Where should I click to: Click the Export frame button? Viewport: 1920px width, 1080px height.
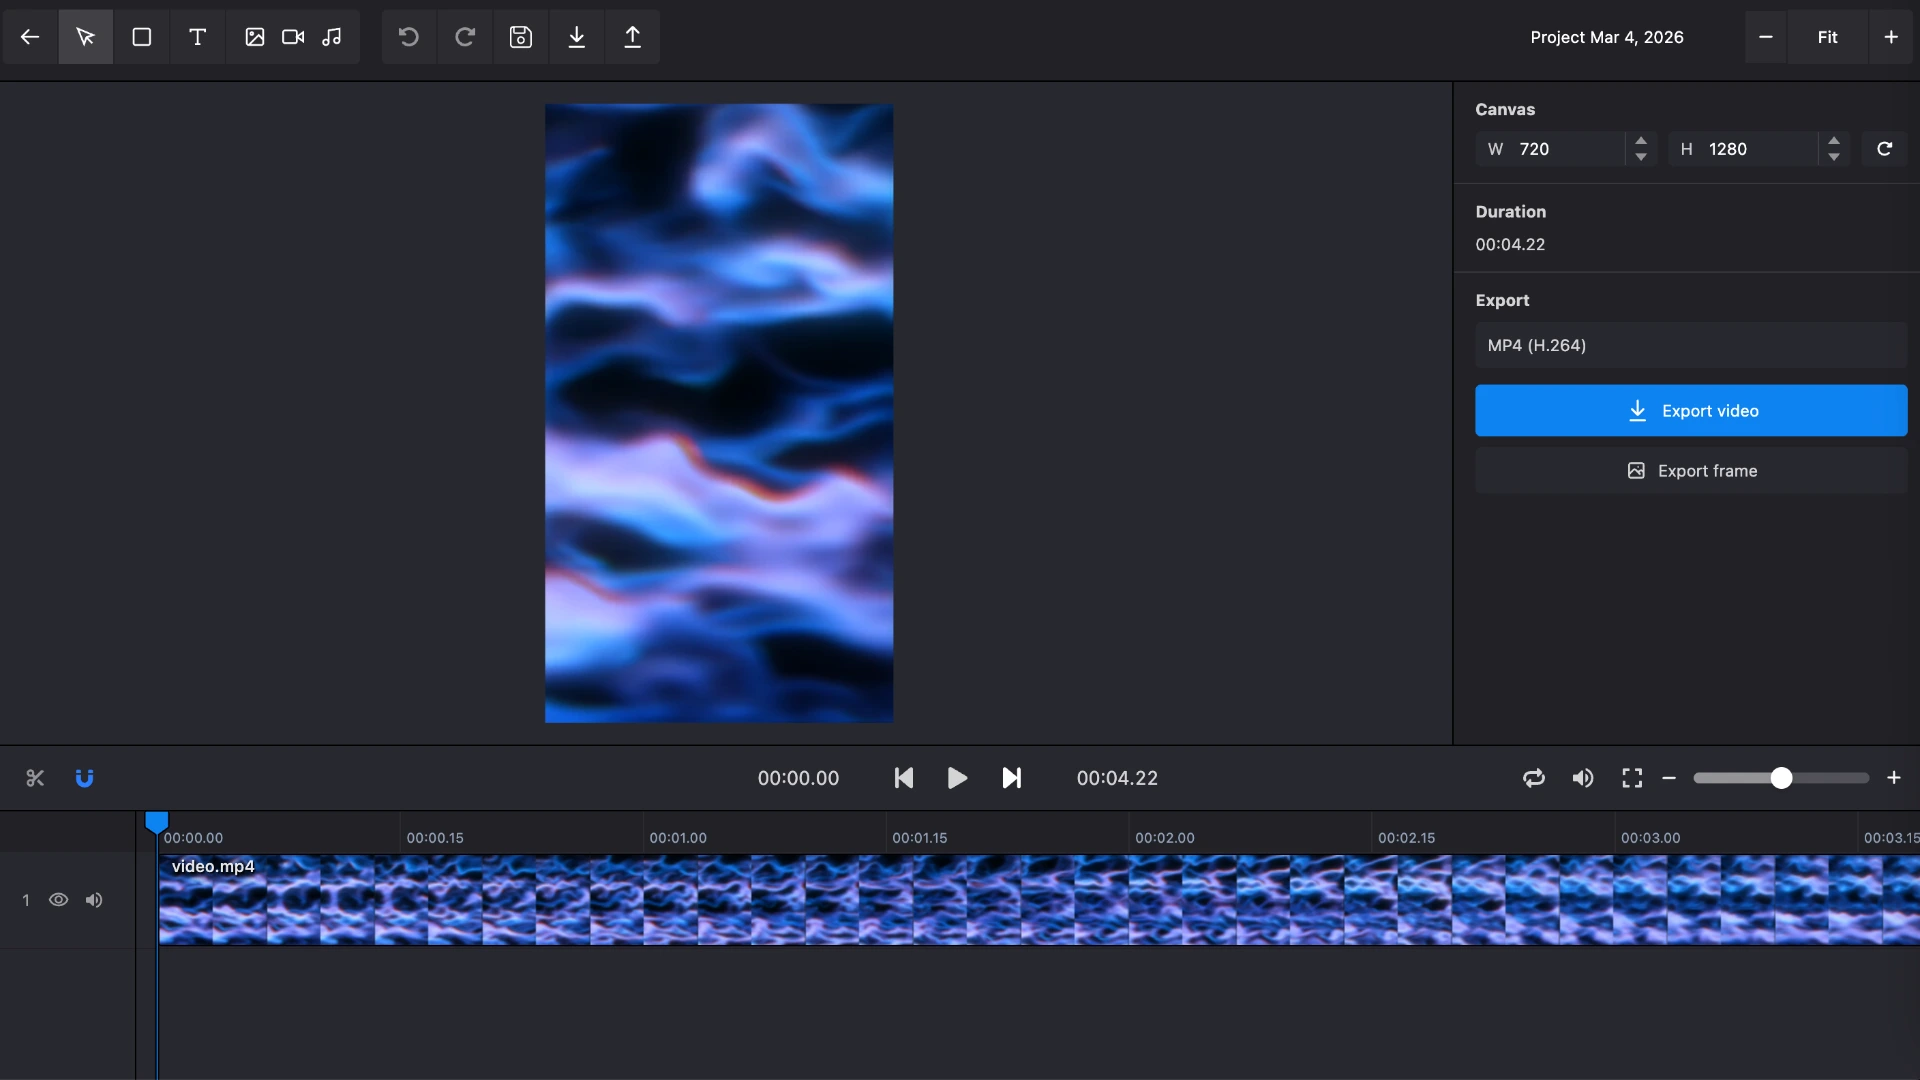click(x=1690, y=470)
